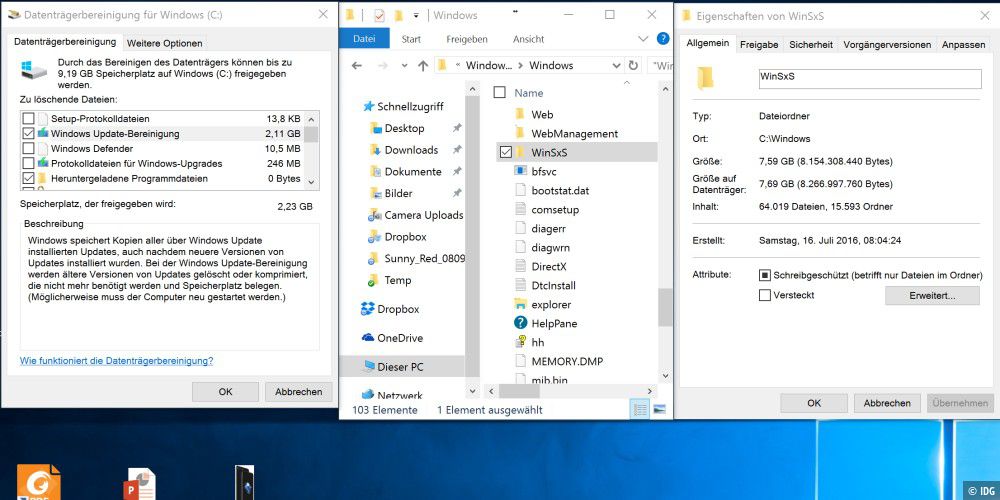Click the Explorer back arrow
This screenshot has height=500, width=1000.
[357, 66]
